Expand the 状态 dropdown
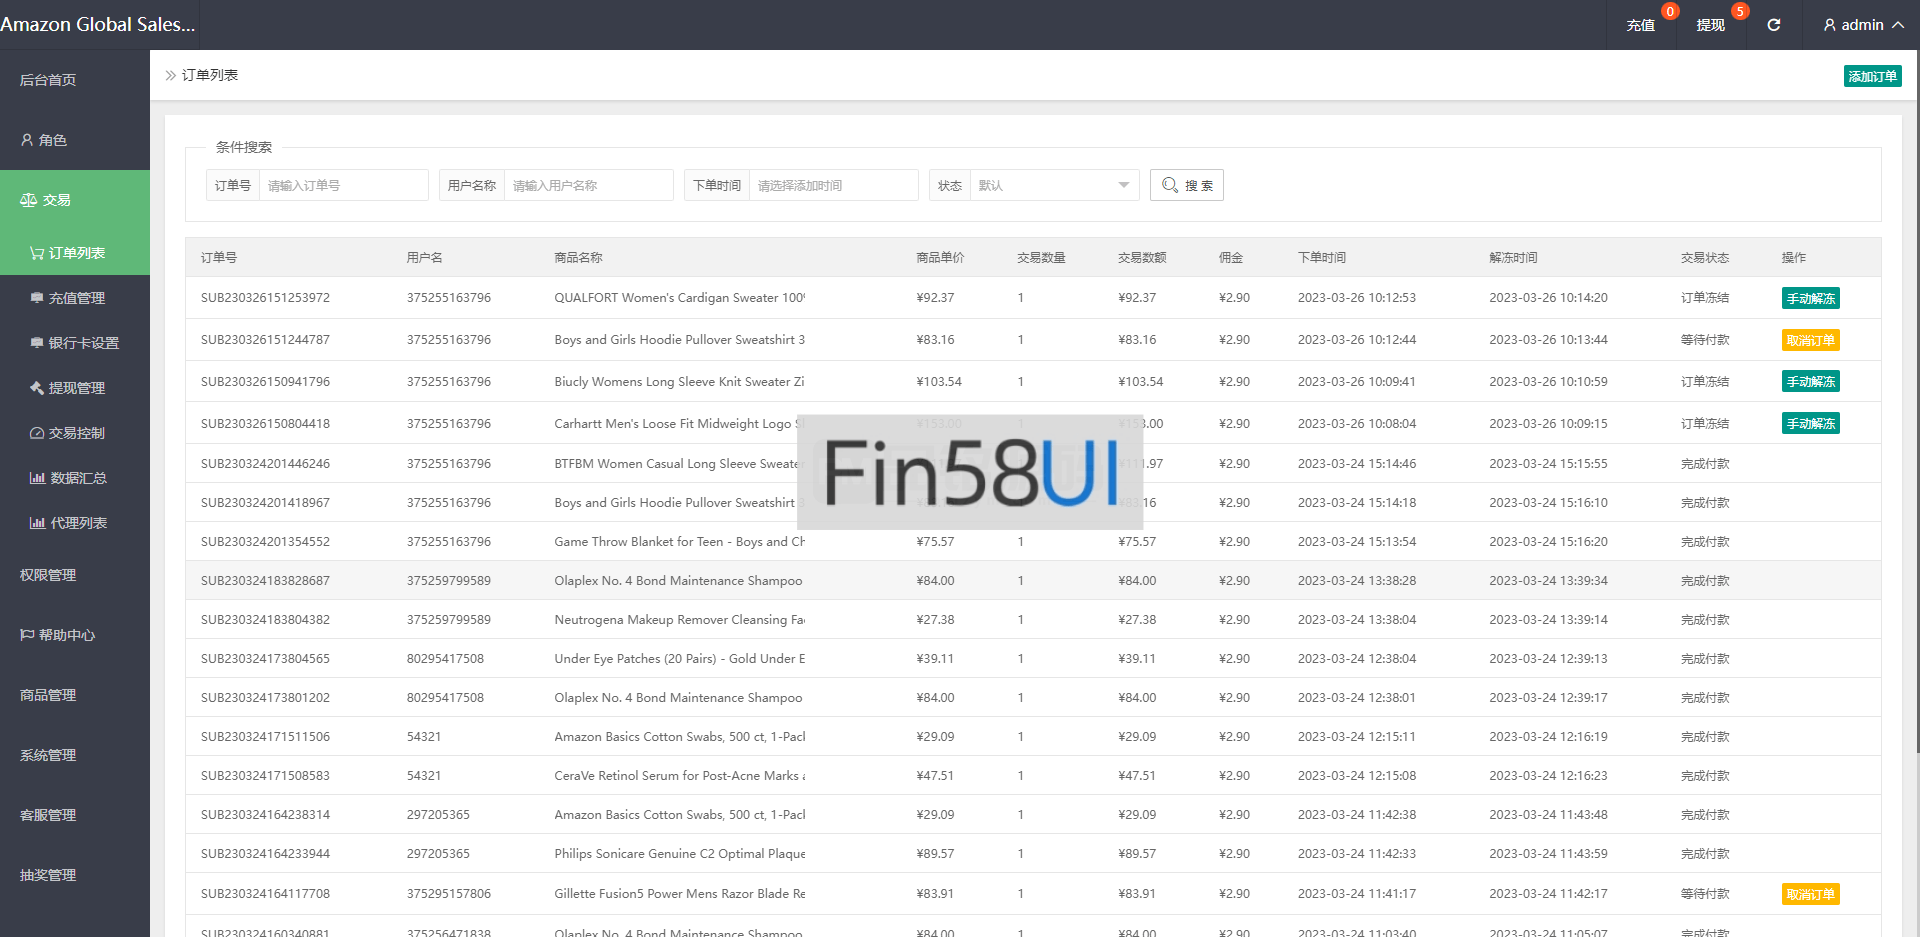 click(1053, 185)
